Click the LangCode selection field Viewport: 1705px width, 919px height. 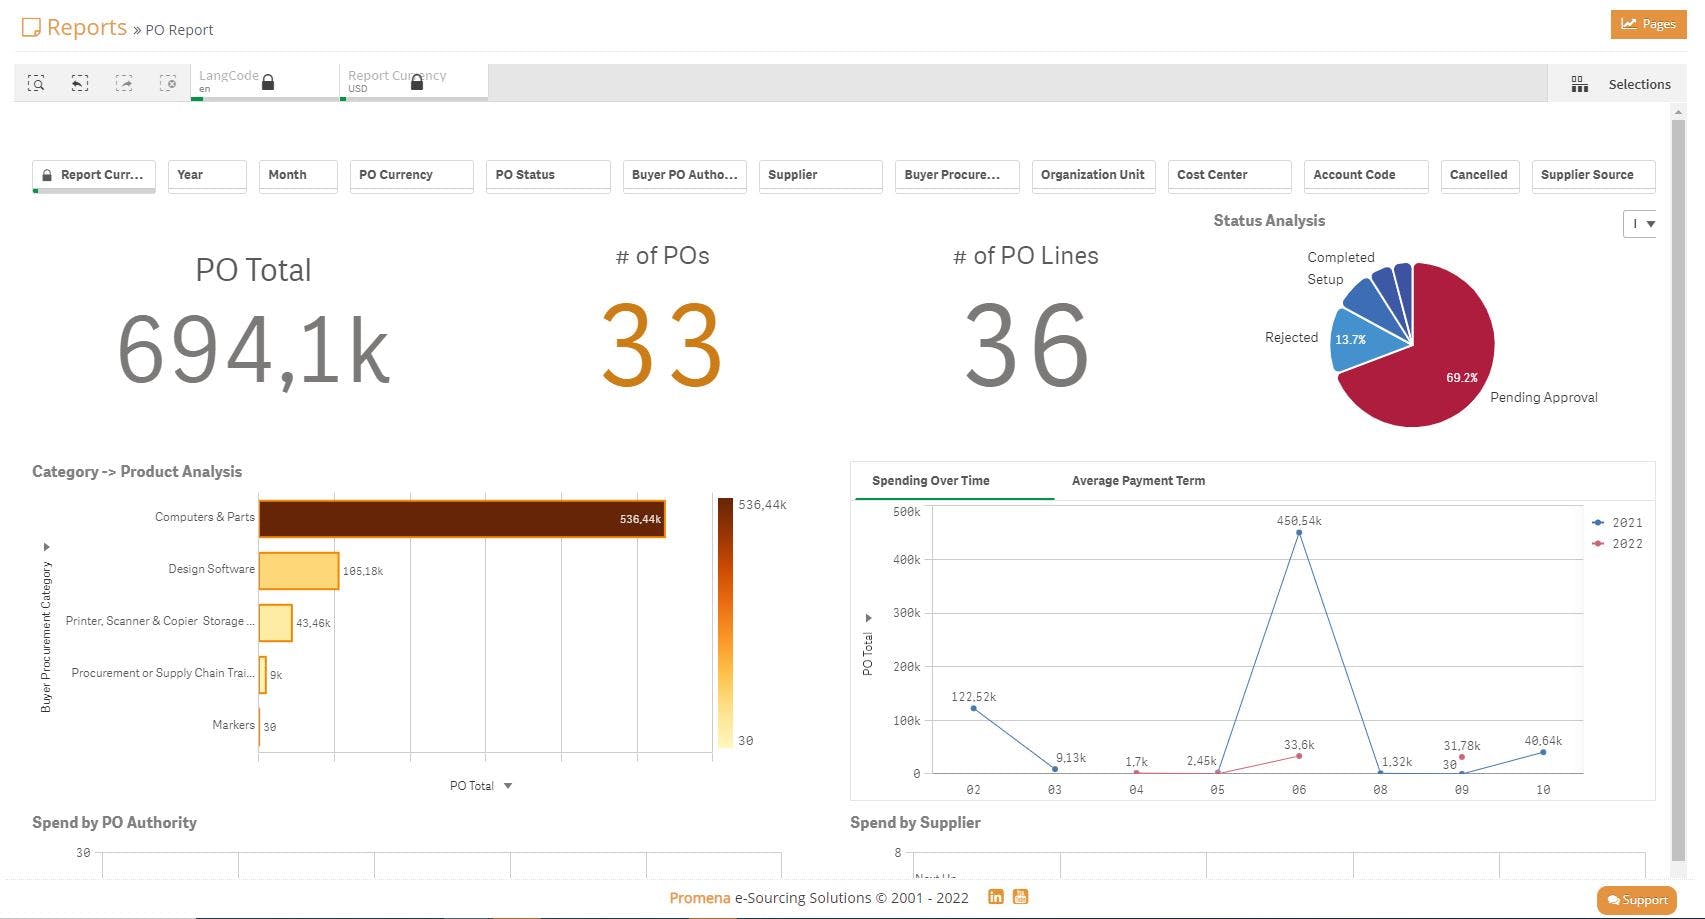coord(265,82)
